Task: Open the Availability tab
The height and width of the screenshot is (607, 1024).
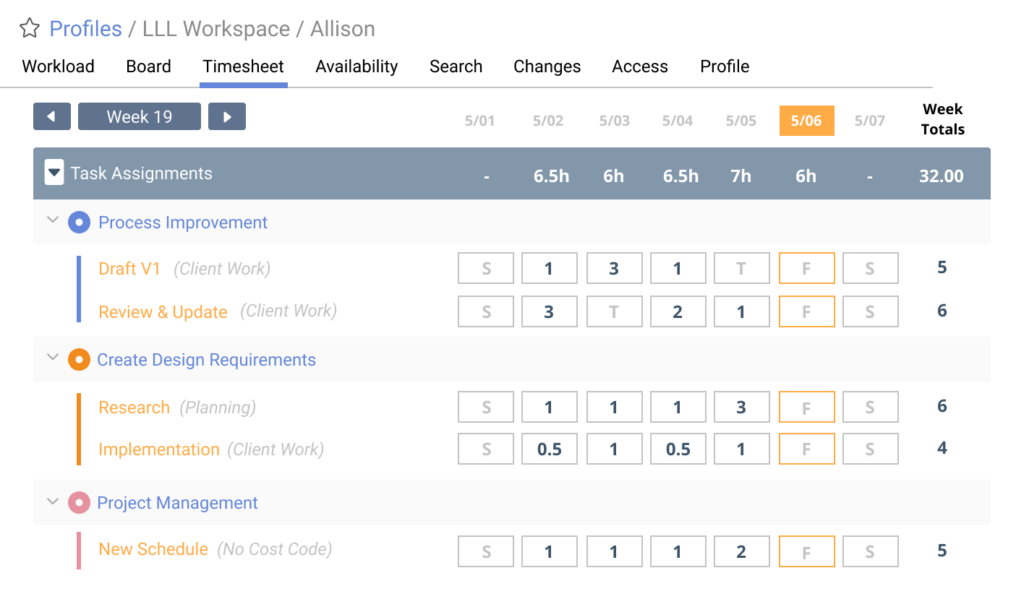Action: point(356,67)
